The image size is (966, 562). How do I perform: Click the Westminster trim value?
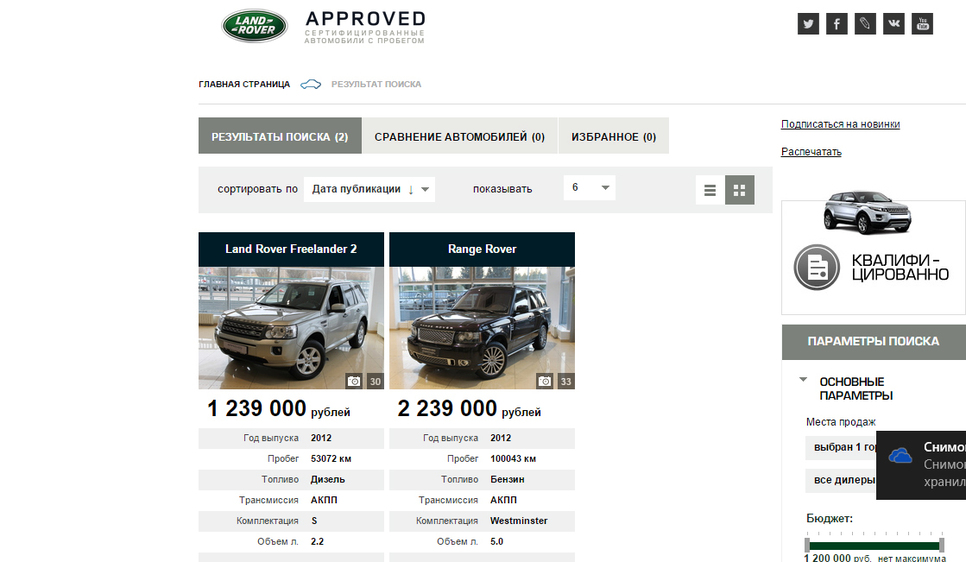pyautogui.click(x=519, y=521)
